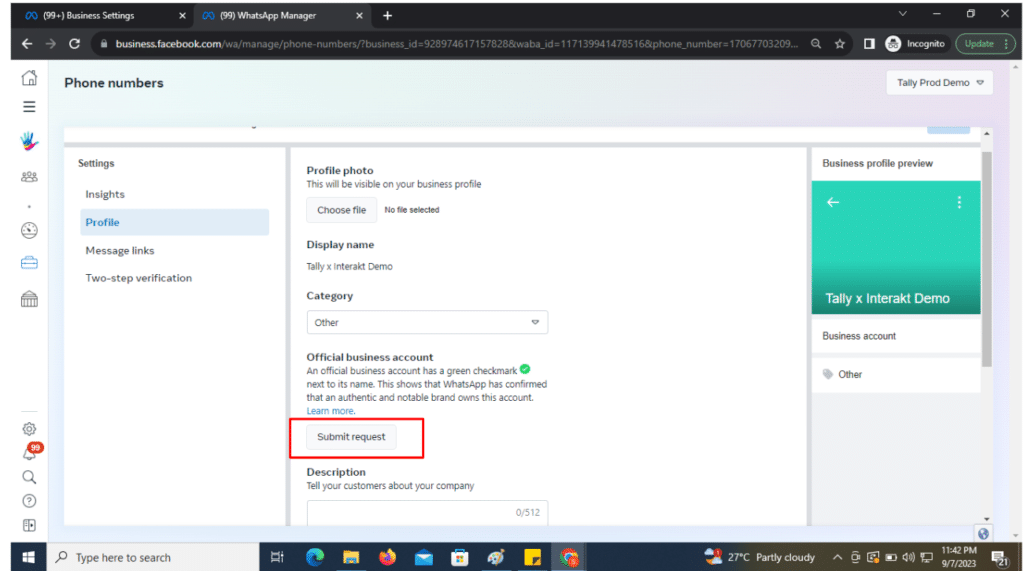Click the volume speaker tray icon
The image size is (1024, 571).
pyautogui.click(x=908, y=557)
